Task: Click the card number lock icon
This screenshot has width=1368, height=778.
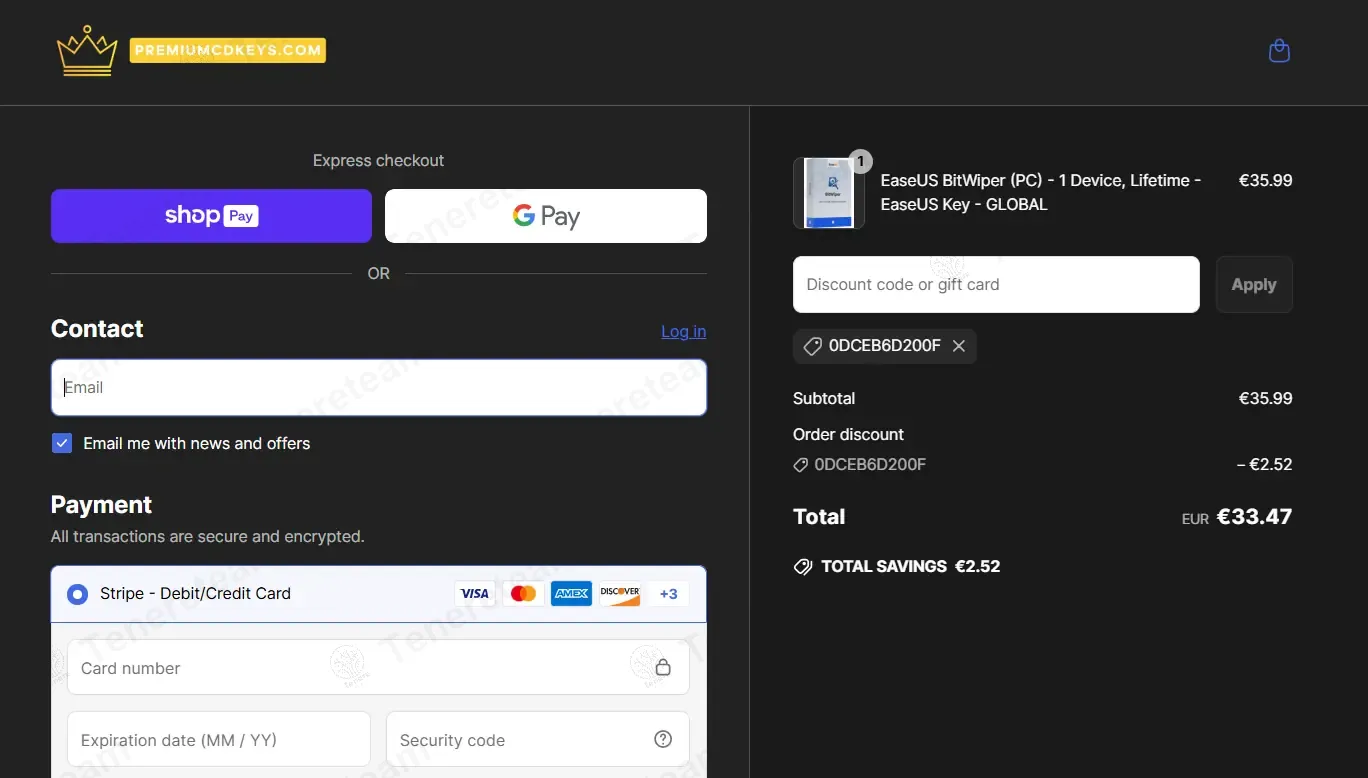Action: coord(662,668)
